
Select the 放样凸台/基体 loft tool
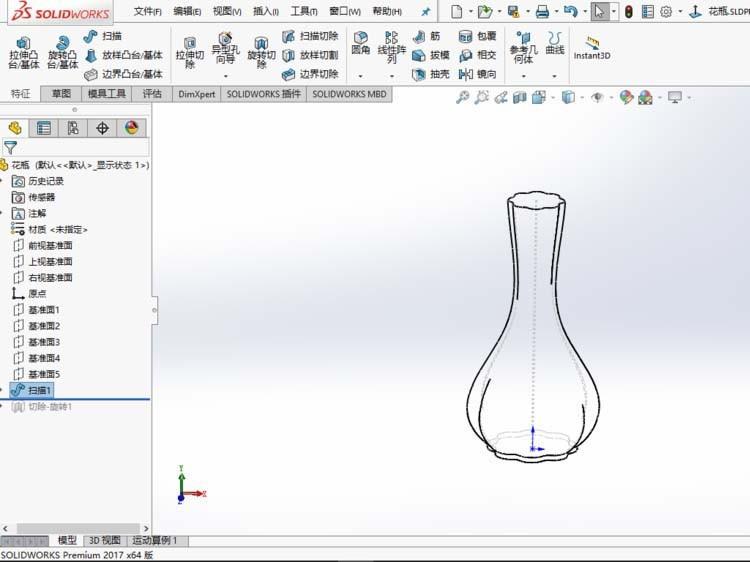(124, 55)
